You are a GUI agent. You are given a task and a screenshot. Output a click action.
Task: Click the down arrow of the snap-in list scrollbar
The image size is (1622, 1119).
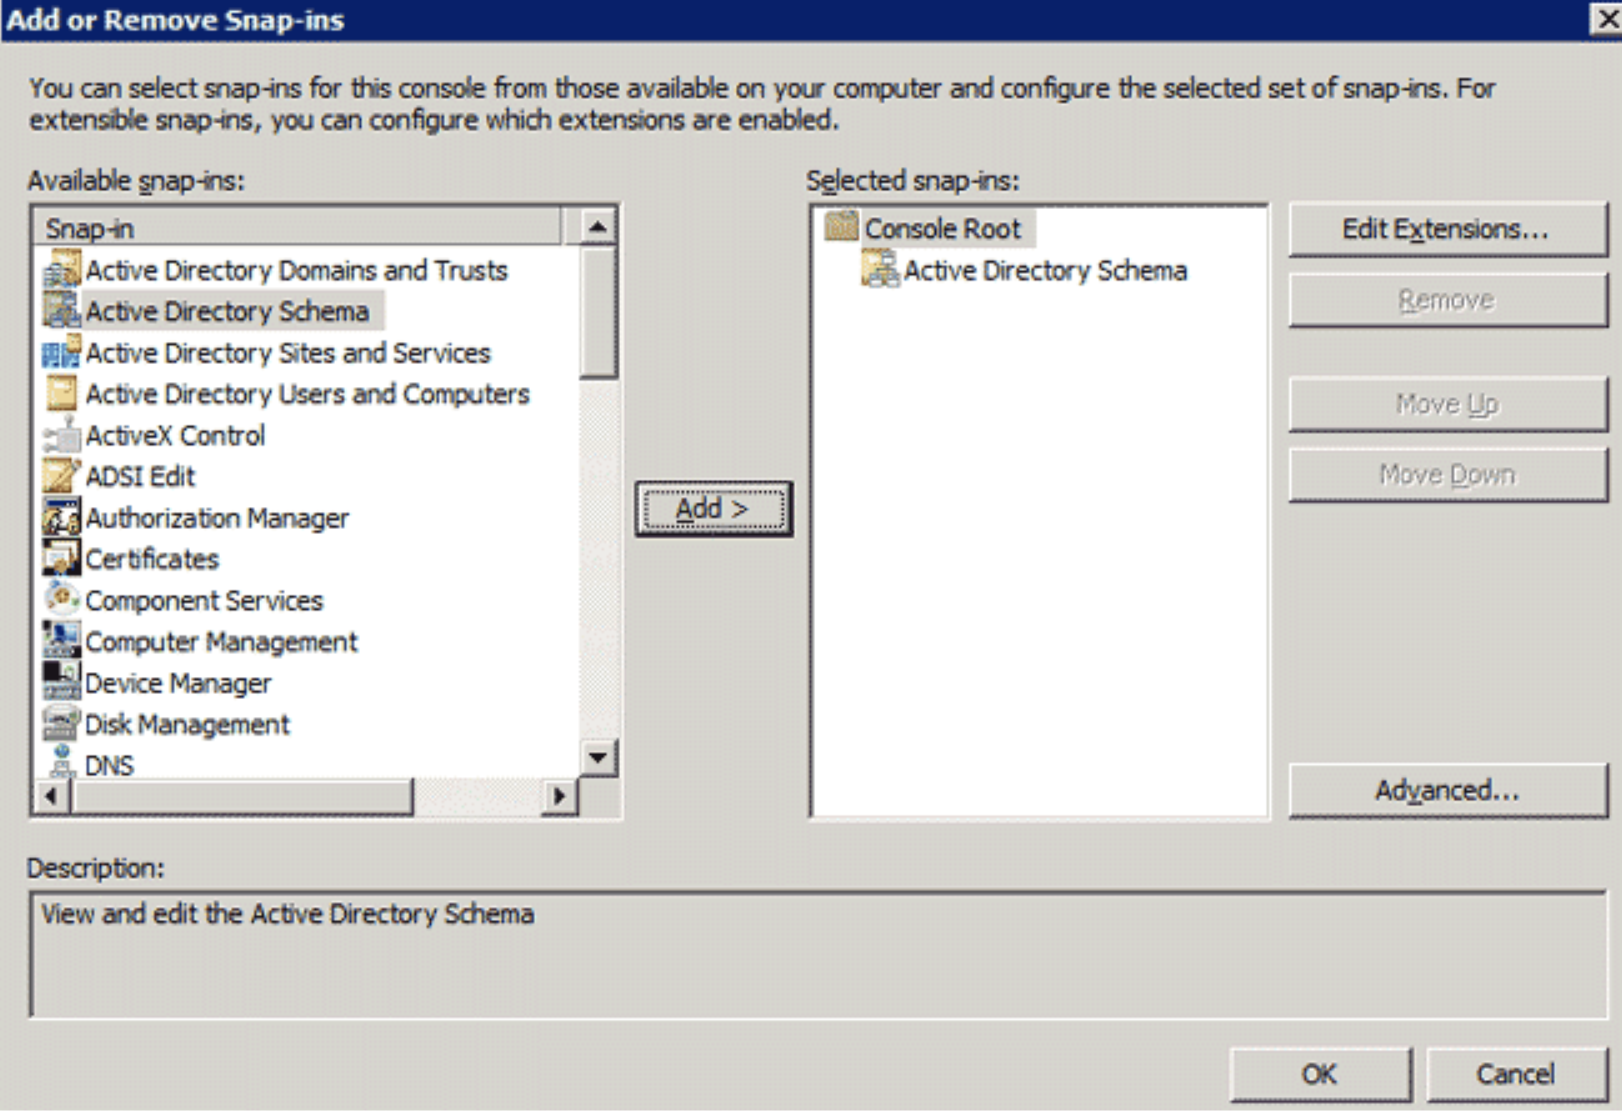tap(597, 757)
